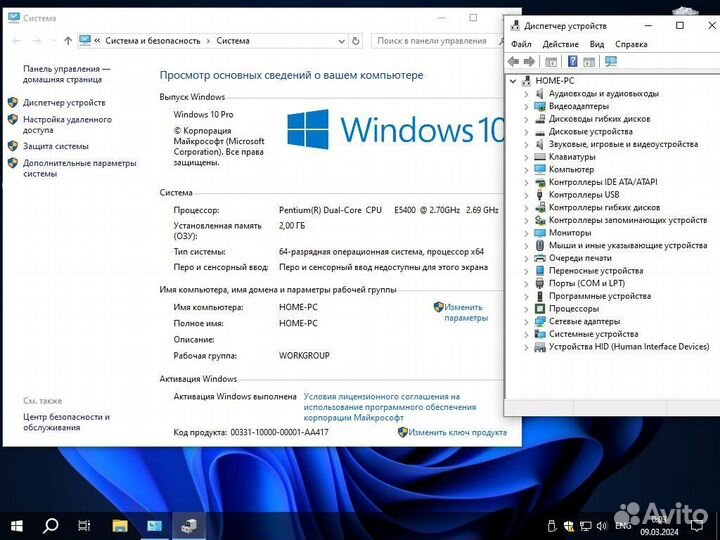Viewport: 720px width, 540px height.
Task: Click the Up arrow in System window navigation
Action: (68, 41)
